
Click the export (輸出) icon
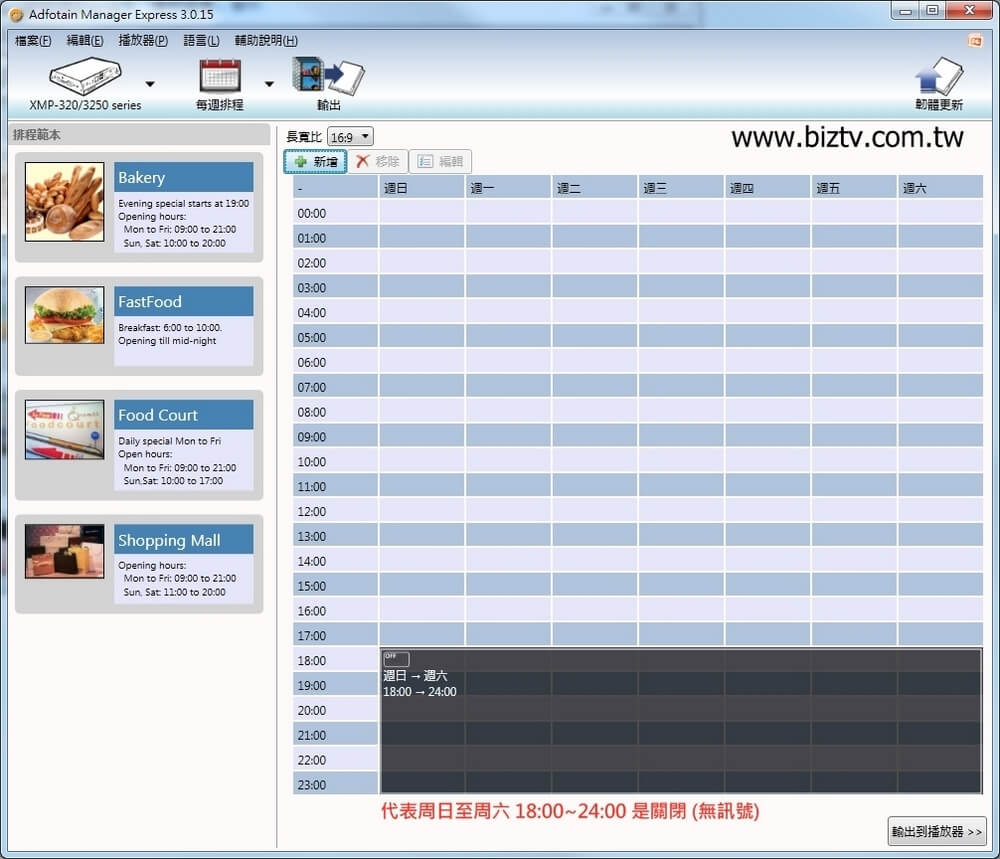328,76
